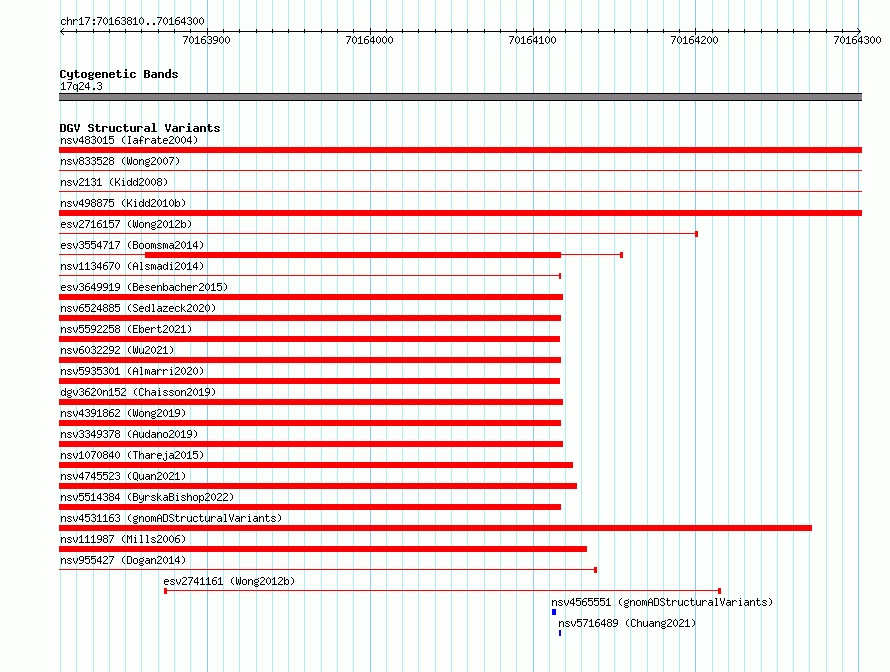
Task: Select the red bar for nsv498875
Action: (460, 213)
